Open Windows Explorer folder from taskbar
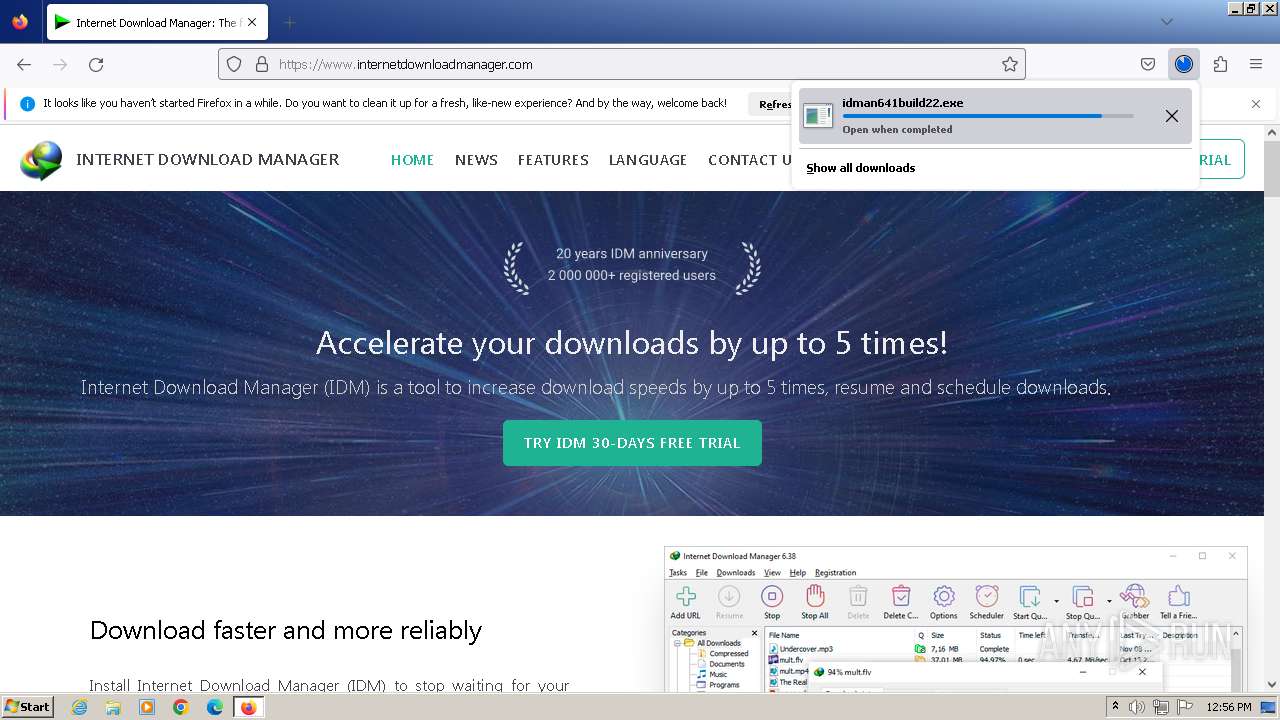Viewport: 1280px width, 720px height. pos(113,707)
